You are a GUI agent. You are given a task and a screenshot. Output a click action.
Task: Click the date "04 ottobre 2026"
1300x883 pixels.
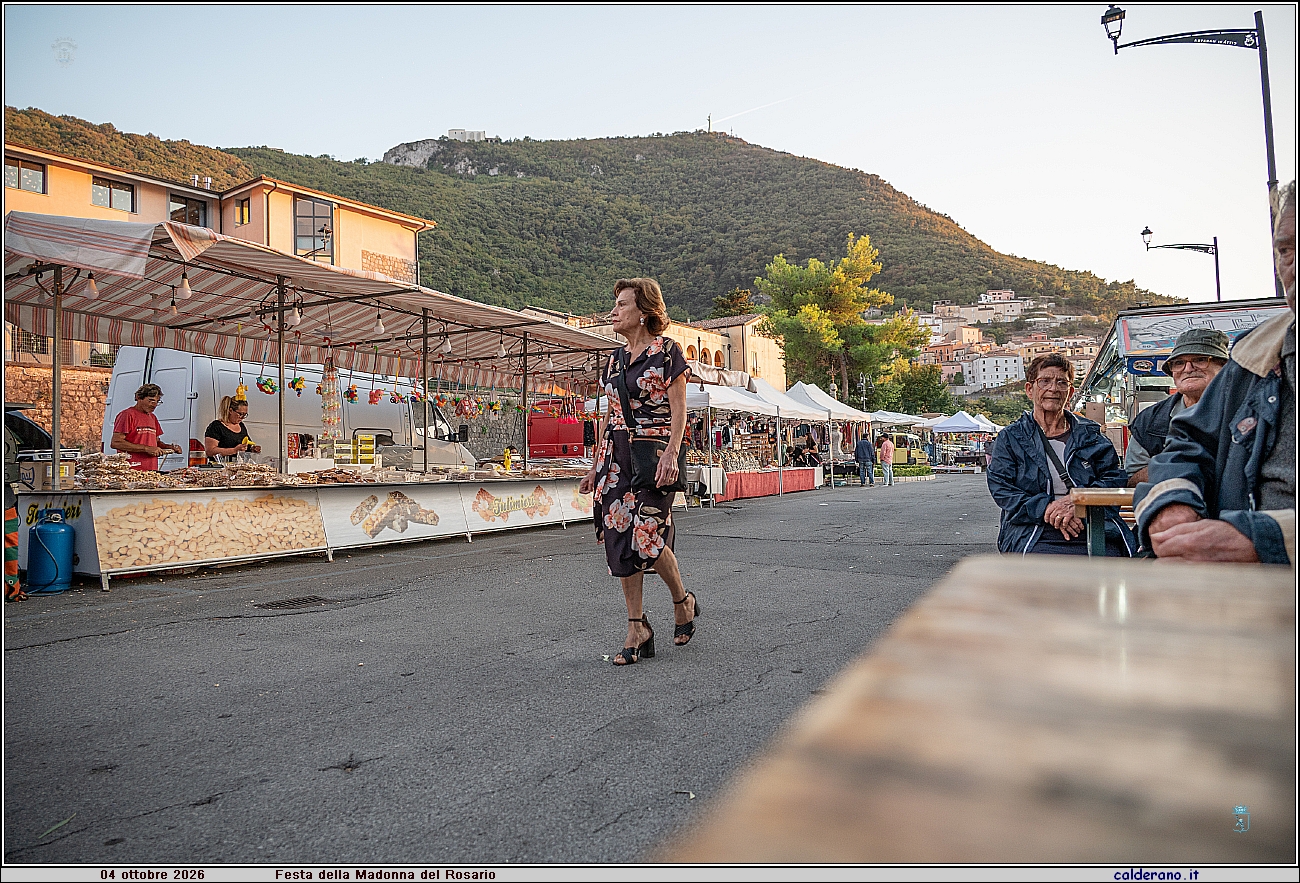click(x=152, y=875)
